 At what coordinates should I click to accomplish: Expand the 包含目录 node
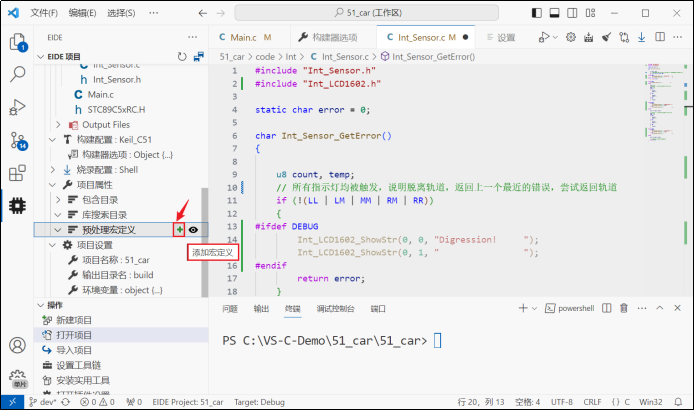click(58, 200)
